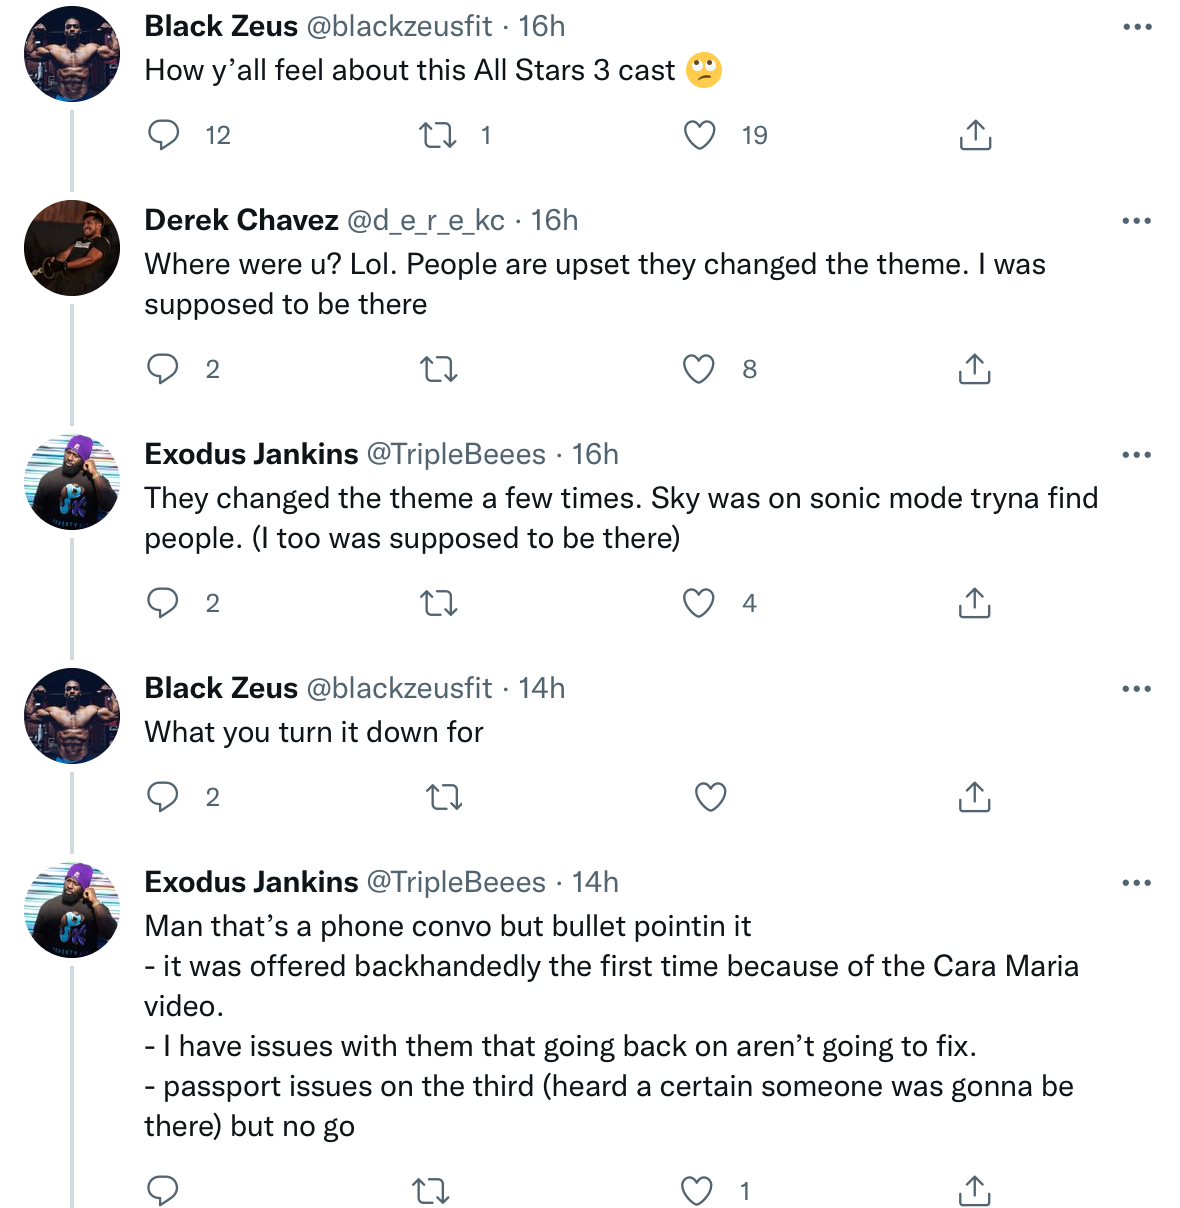Retweet Exodus Jankins' sonic mode tweet
The image size is (1180, 1208).
438,603
